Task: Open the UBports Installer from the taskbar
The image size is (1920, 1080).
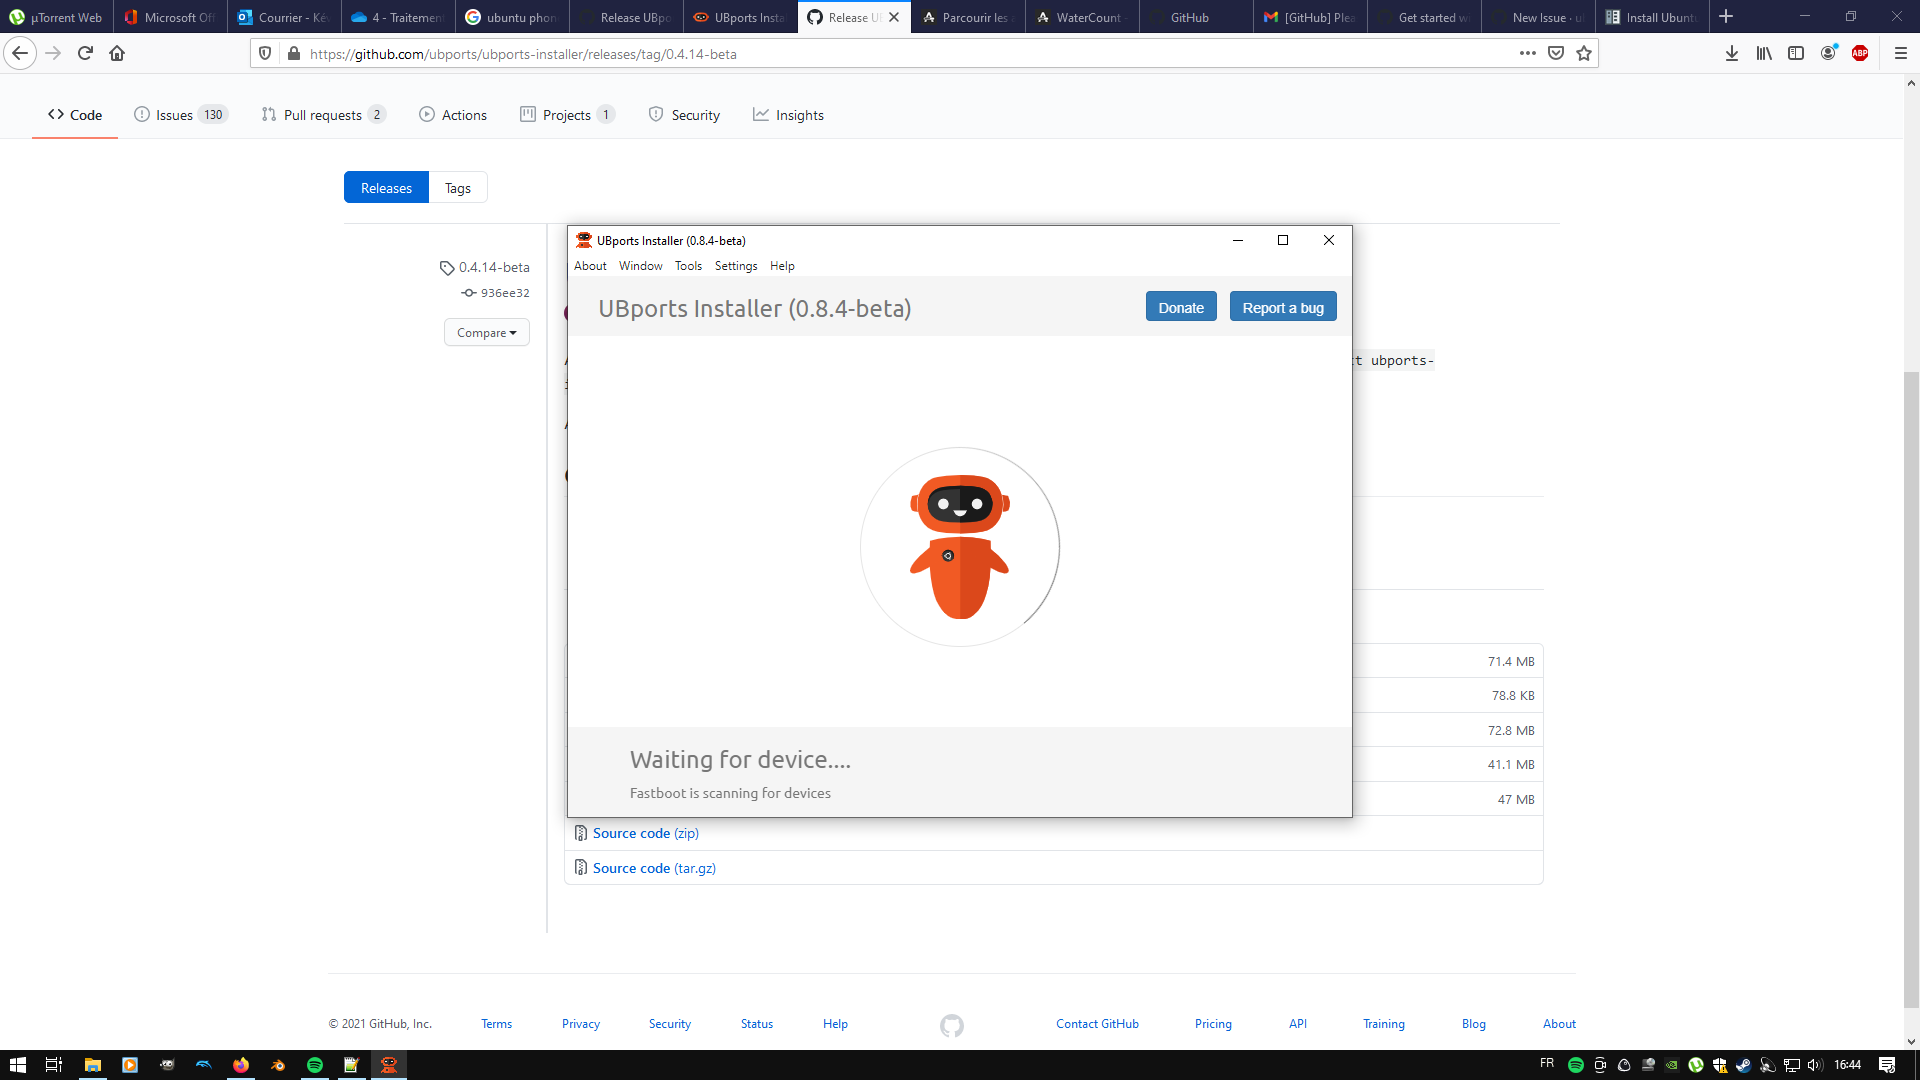Action: (x=389, y=1065)
